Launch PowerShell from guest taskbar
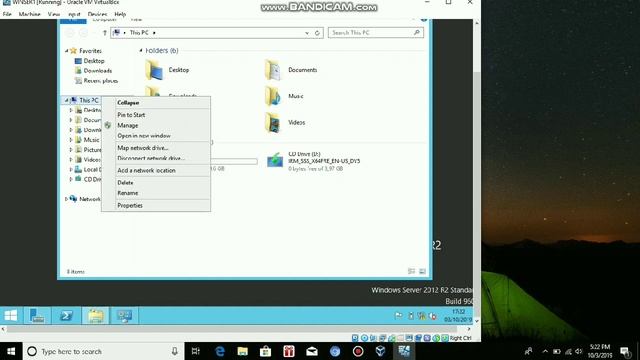Viewport: 640px width, 360px height. (66, 316)
